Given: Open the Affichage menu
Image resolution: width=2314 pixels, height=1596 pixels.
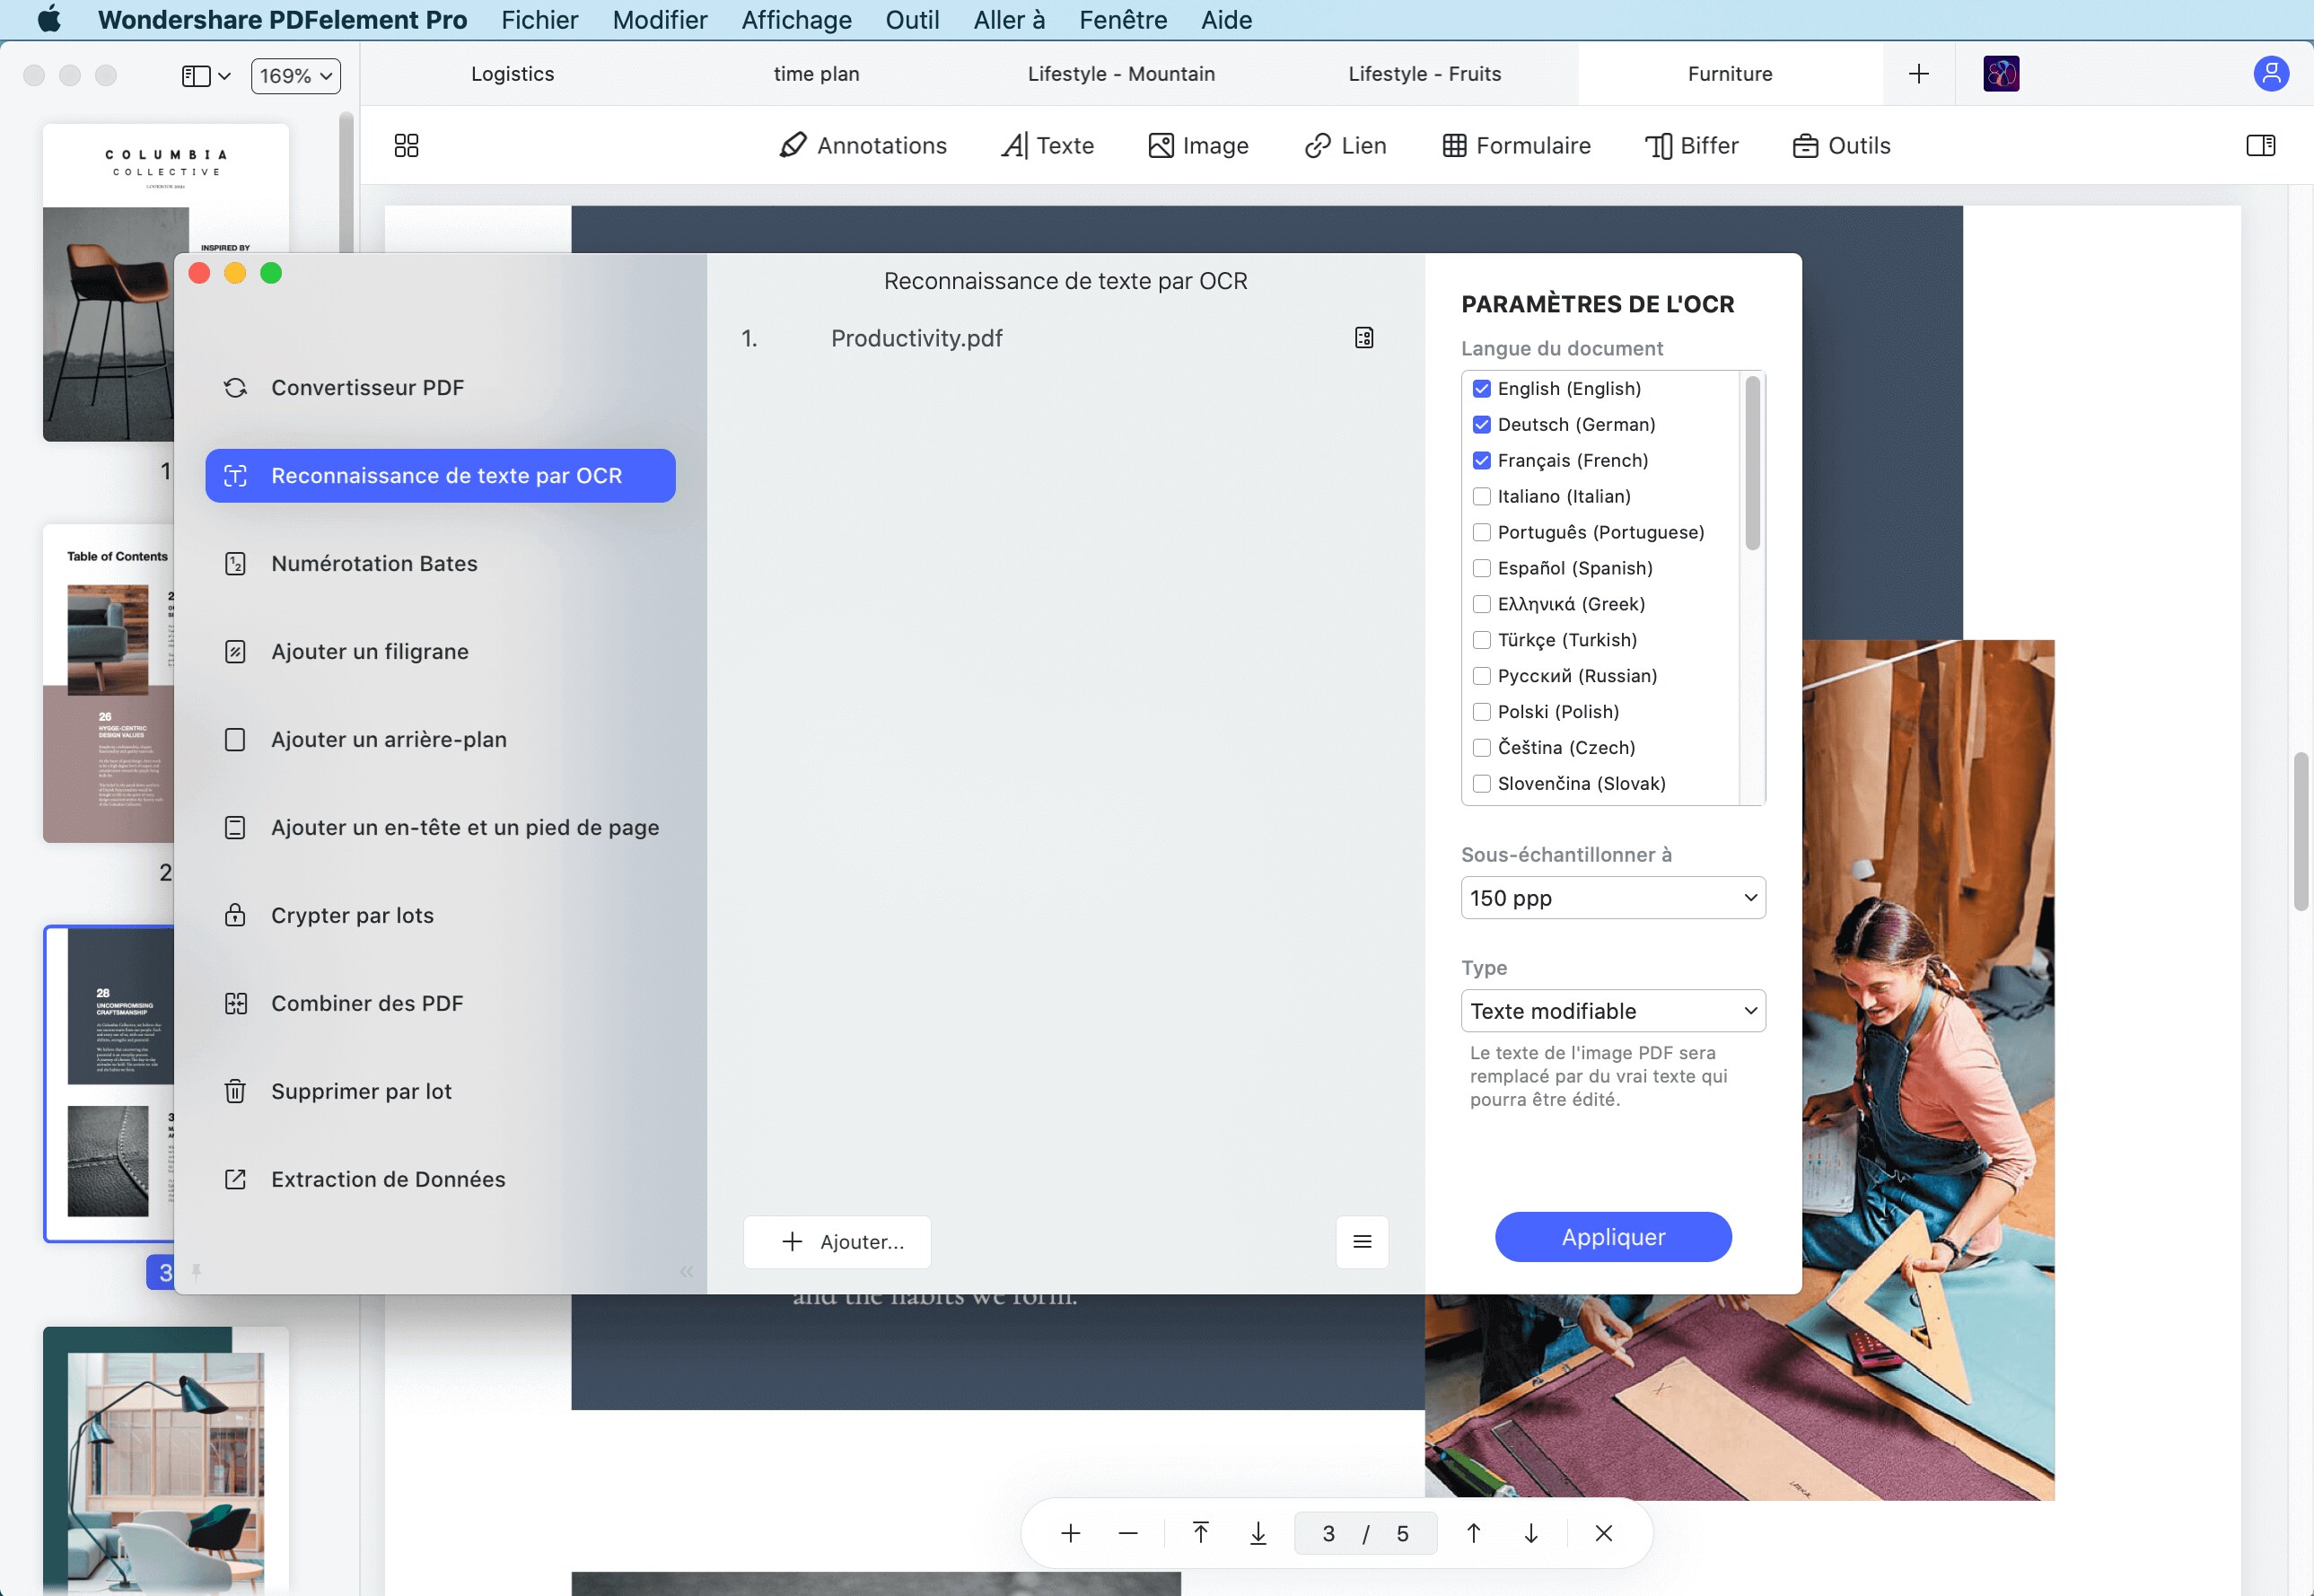Looking at the screenshot, I should (x=795, y=19).
